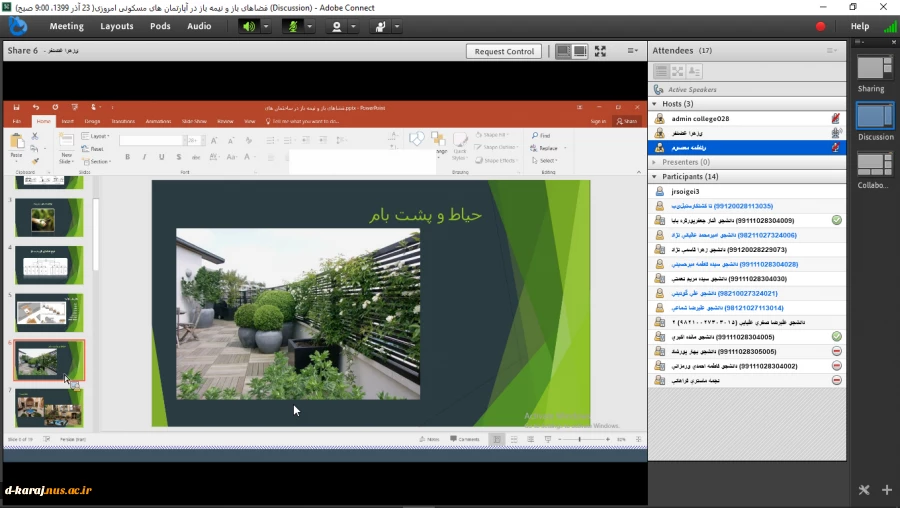
Task: Click the Adobe Connect logo icon
Action: pyautogui.click(x=18, y=26)
